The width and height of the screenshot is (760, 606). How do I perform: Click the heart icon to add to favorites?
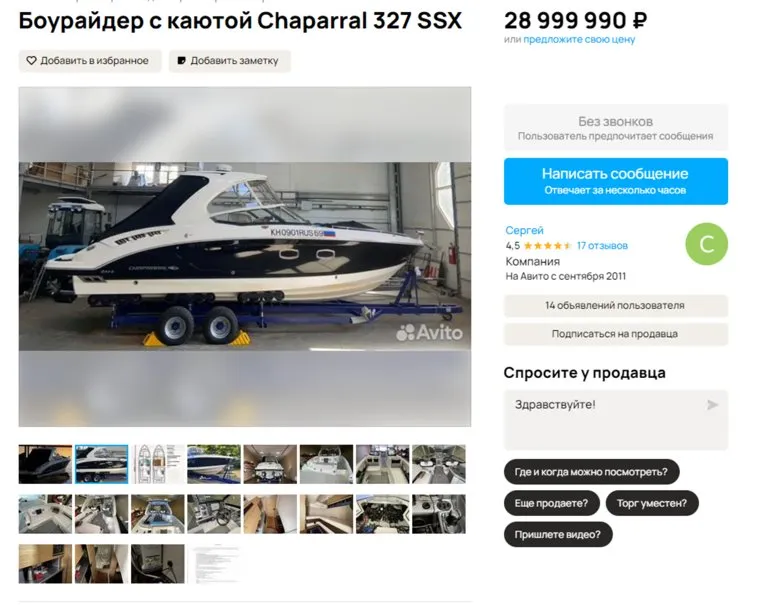(x=32, y=61)
